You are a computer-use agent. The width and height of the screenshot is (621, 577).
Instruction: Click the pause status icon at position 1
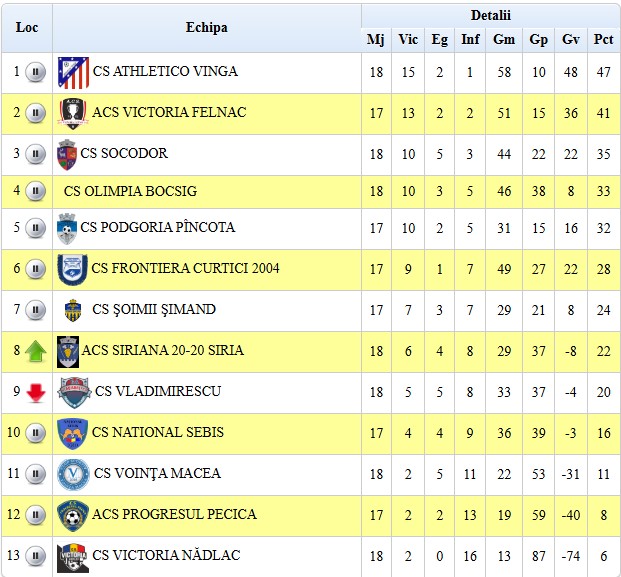tap(36, 72)
